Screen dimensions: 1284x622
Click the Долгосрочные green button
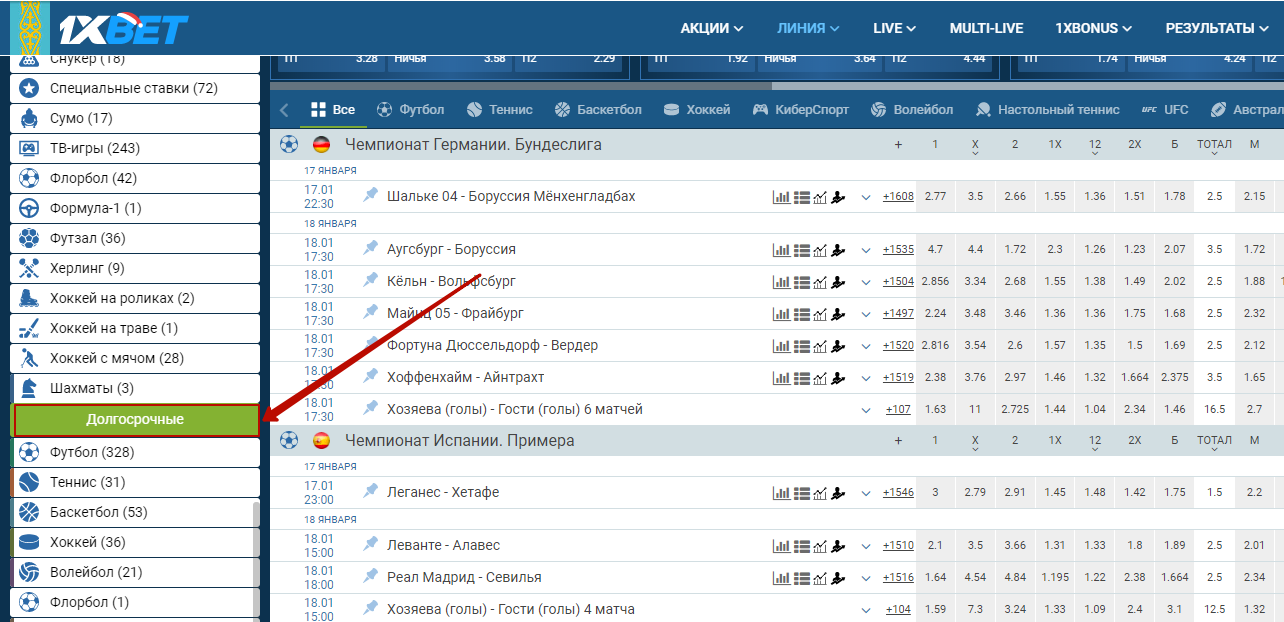[x=135, y=420]
